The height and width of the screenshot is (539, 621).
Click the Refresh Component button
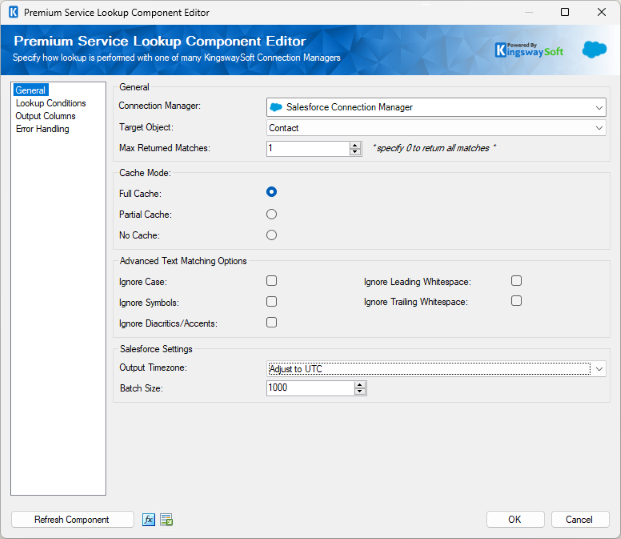[72, 520]
